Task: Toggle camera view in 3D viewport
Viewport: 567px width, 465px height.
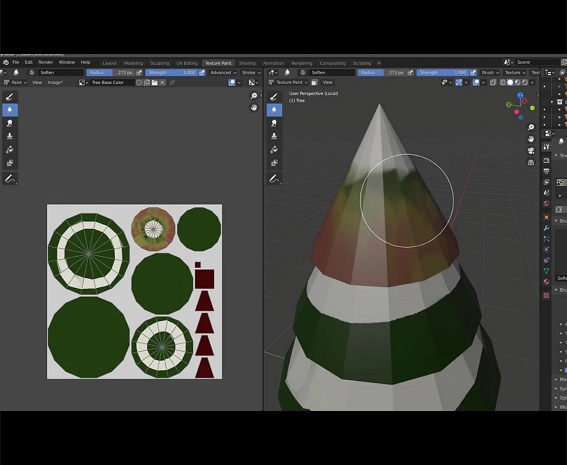Action: coord(531,151)
